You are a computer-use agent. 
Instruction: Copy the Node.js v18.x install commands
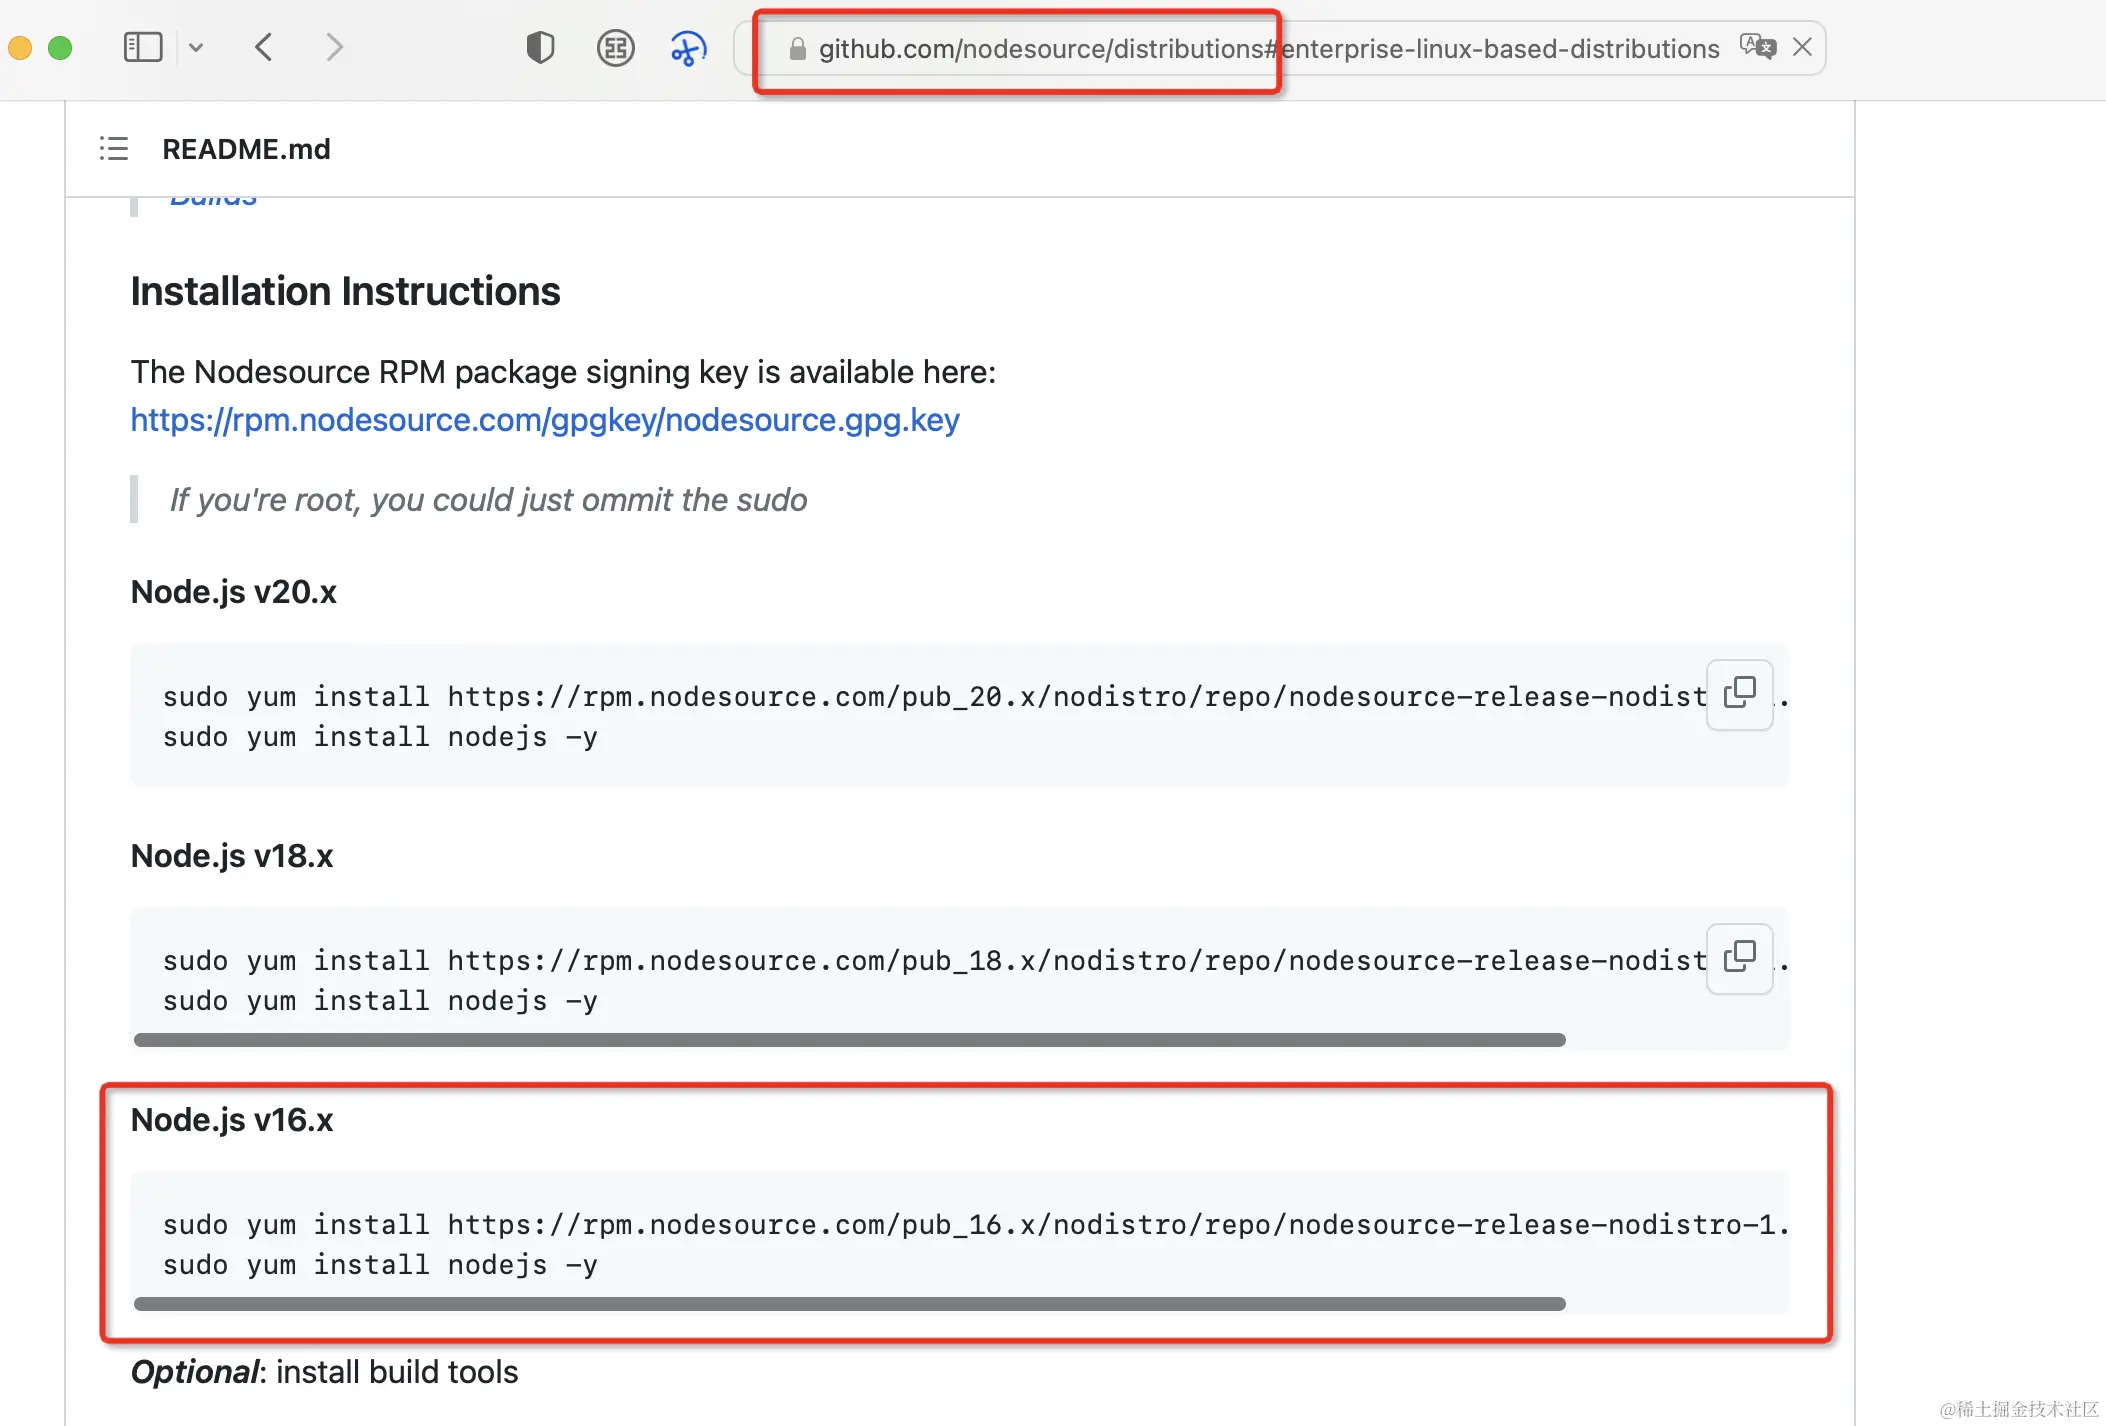pyautogui.click(x=1740, y=958)
